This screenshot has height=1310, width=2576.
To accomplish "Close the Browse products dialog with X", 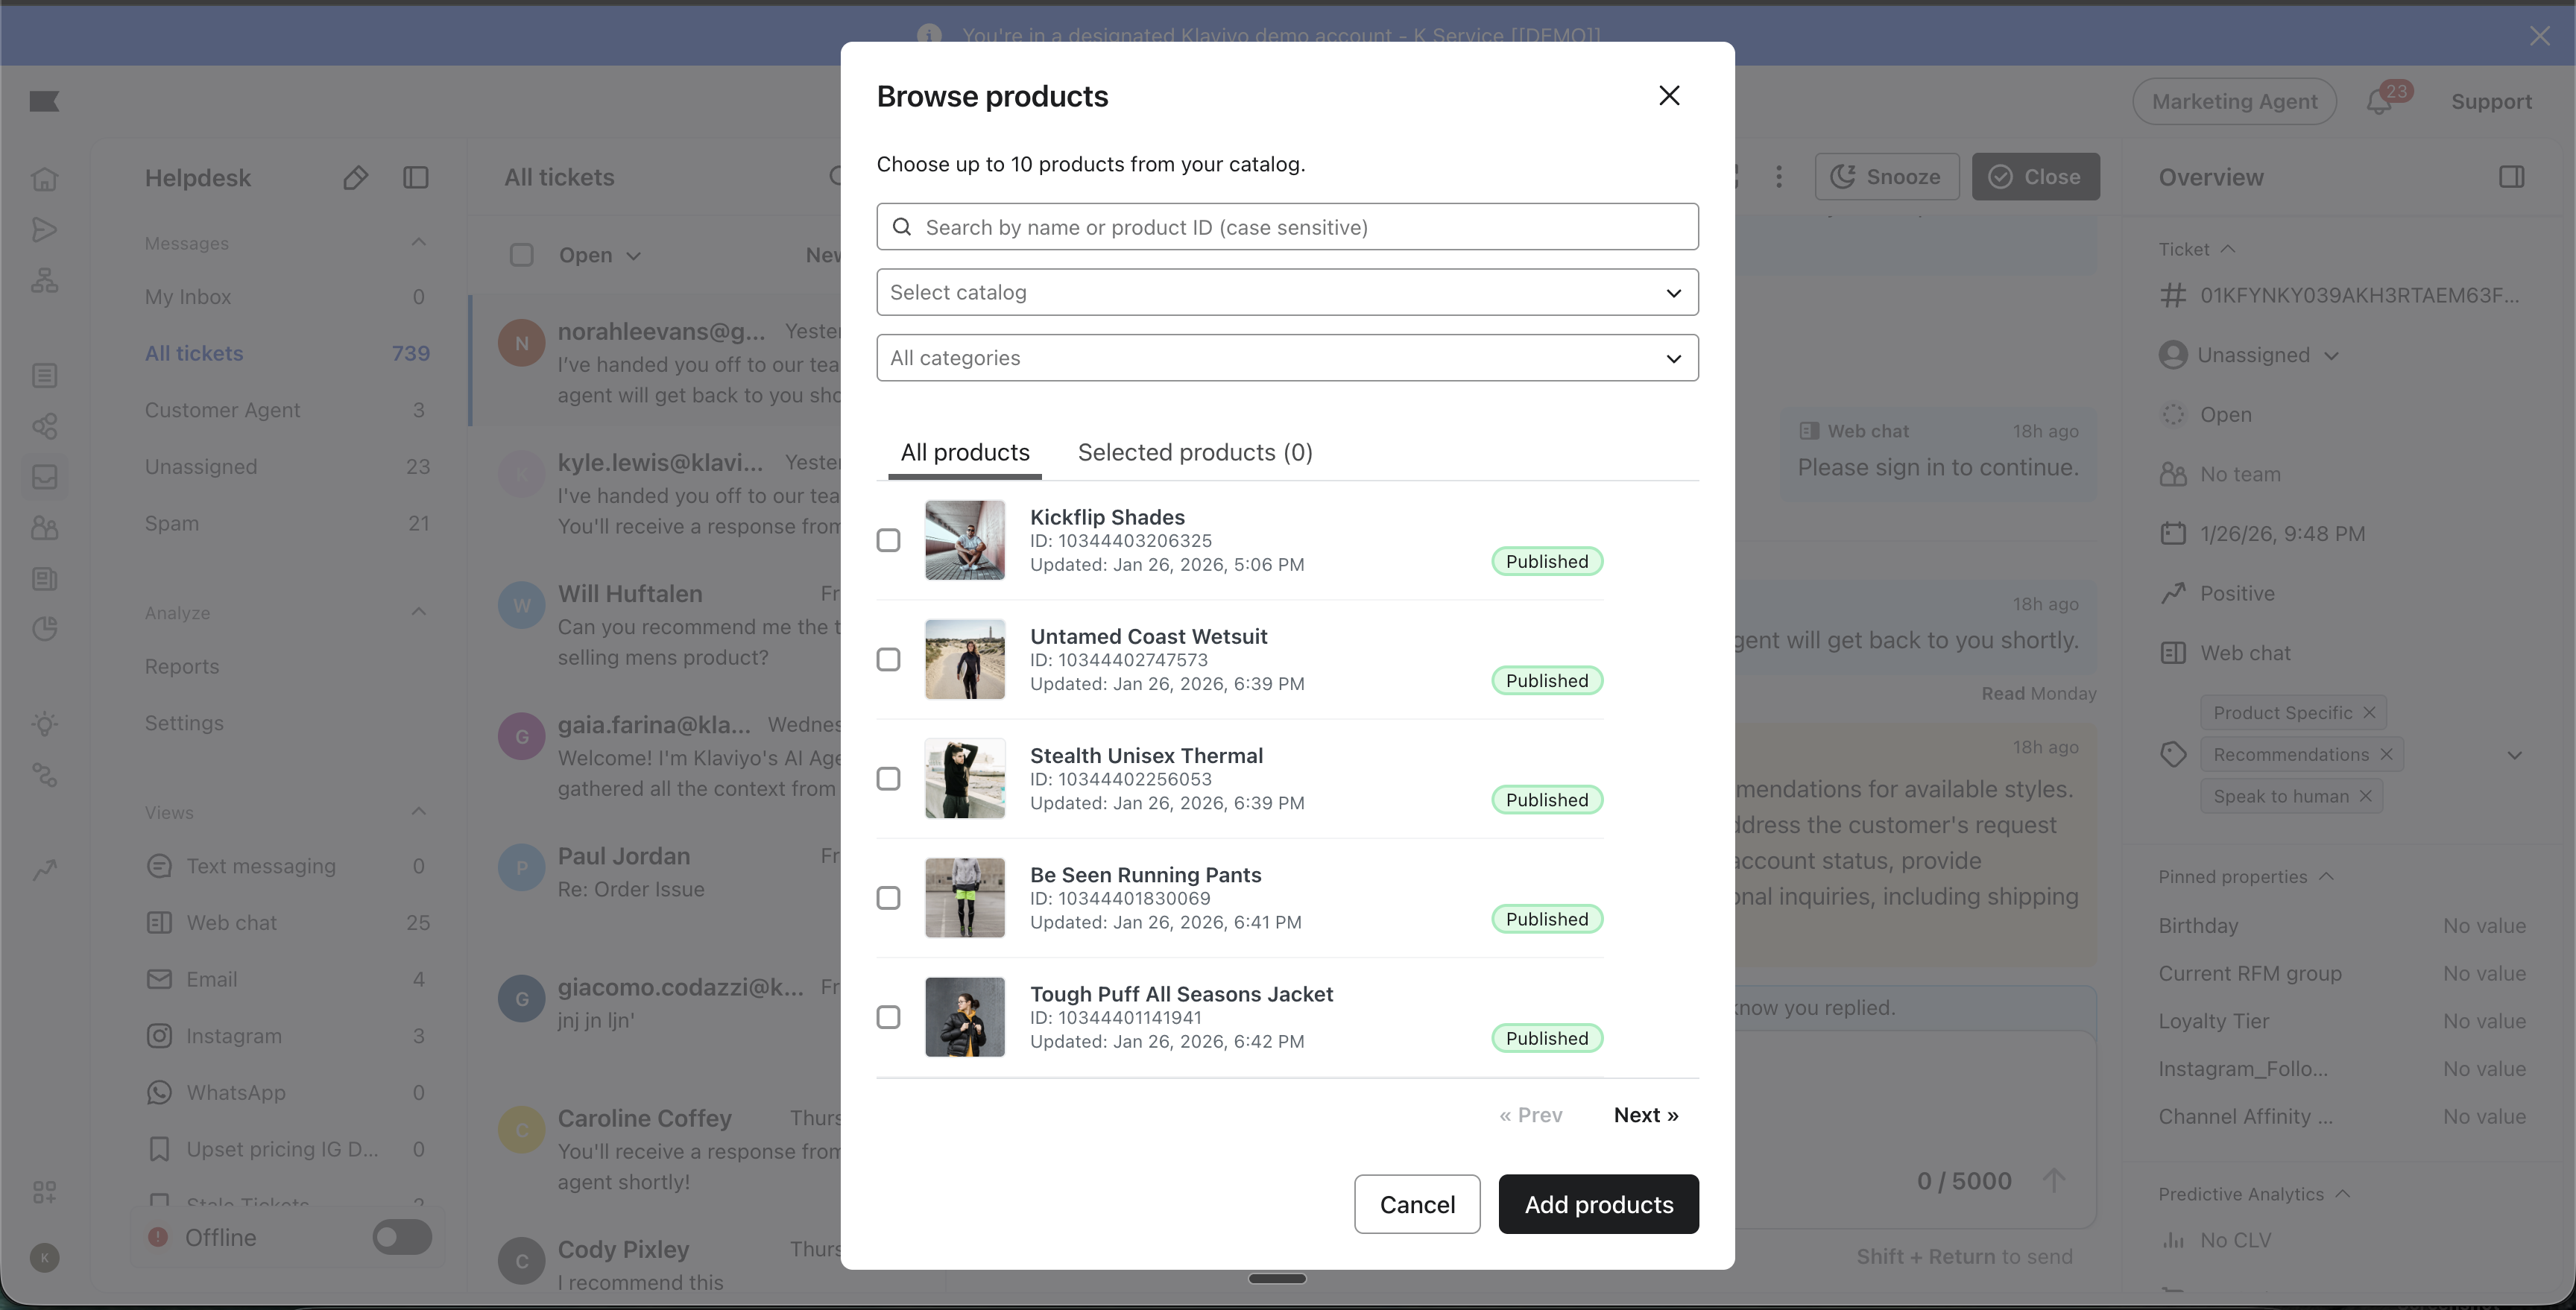I will (1668, 96).
